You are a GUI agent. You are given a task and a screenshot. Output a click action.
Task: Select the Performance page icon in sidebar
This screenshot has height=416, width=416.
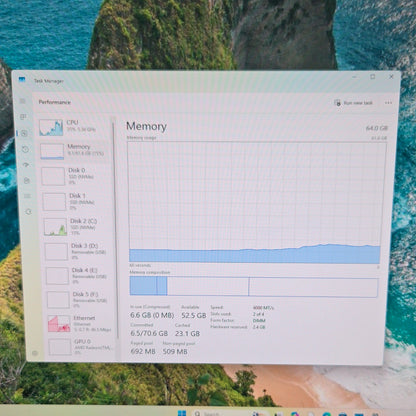coord(24,133)
